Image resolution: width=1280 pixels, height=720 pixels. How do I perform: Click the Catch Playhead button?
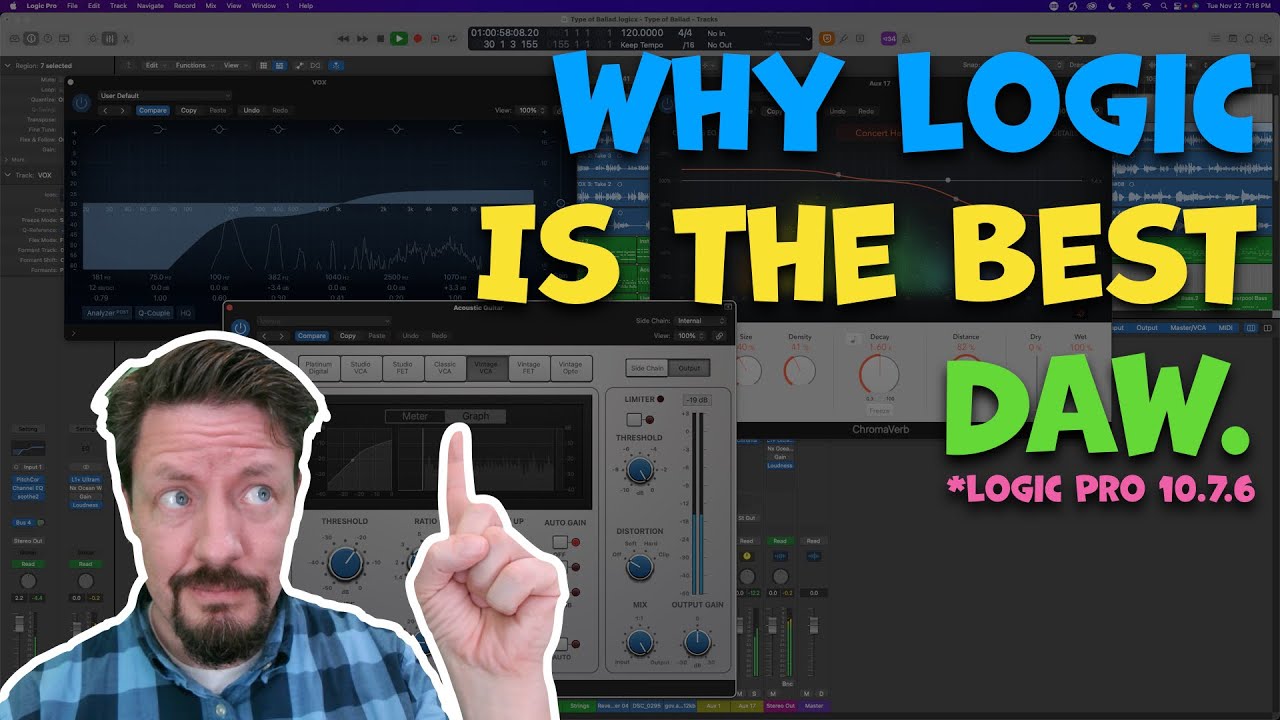pos(337,65)
